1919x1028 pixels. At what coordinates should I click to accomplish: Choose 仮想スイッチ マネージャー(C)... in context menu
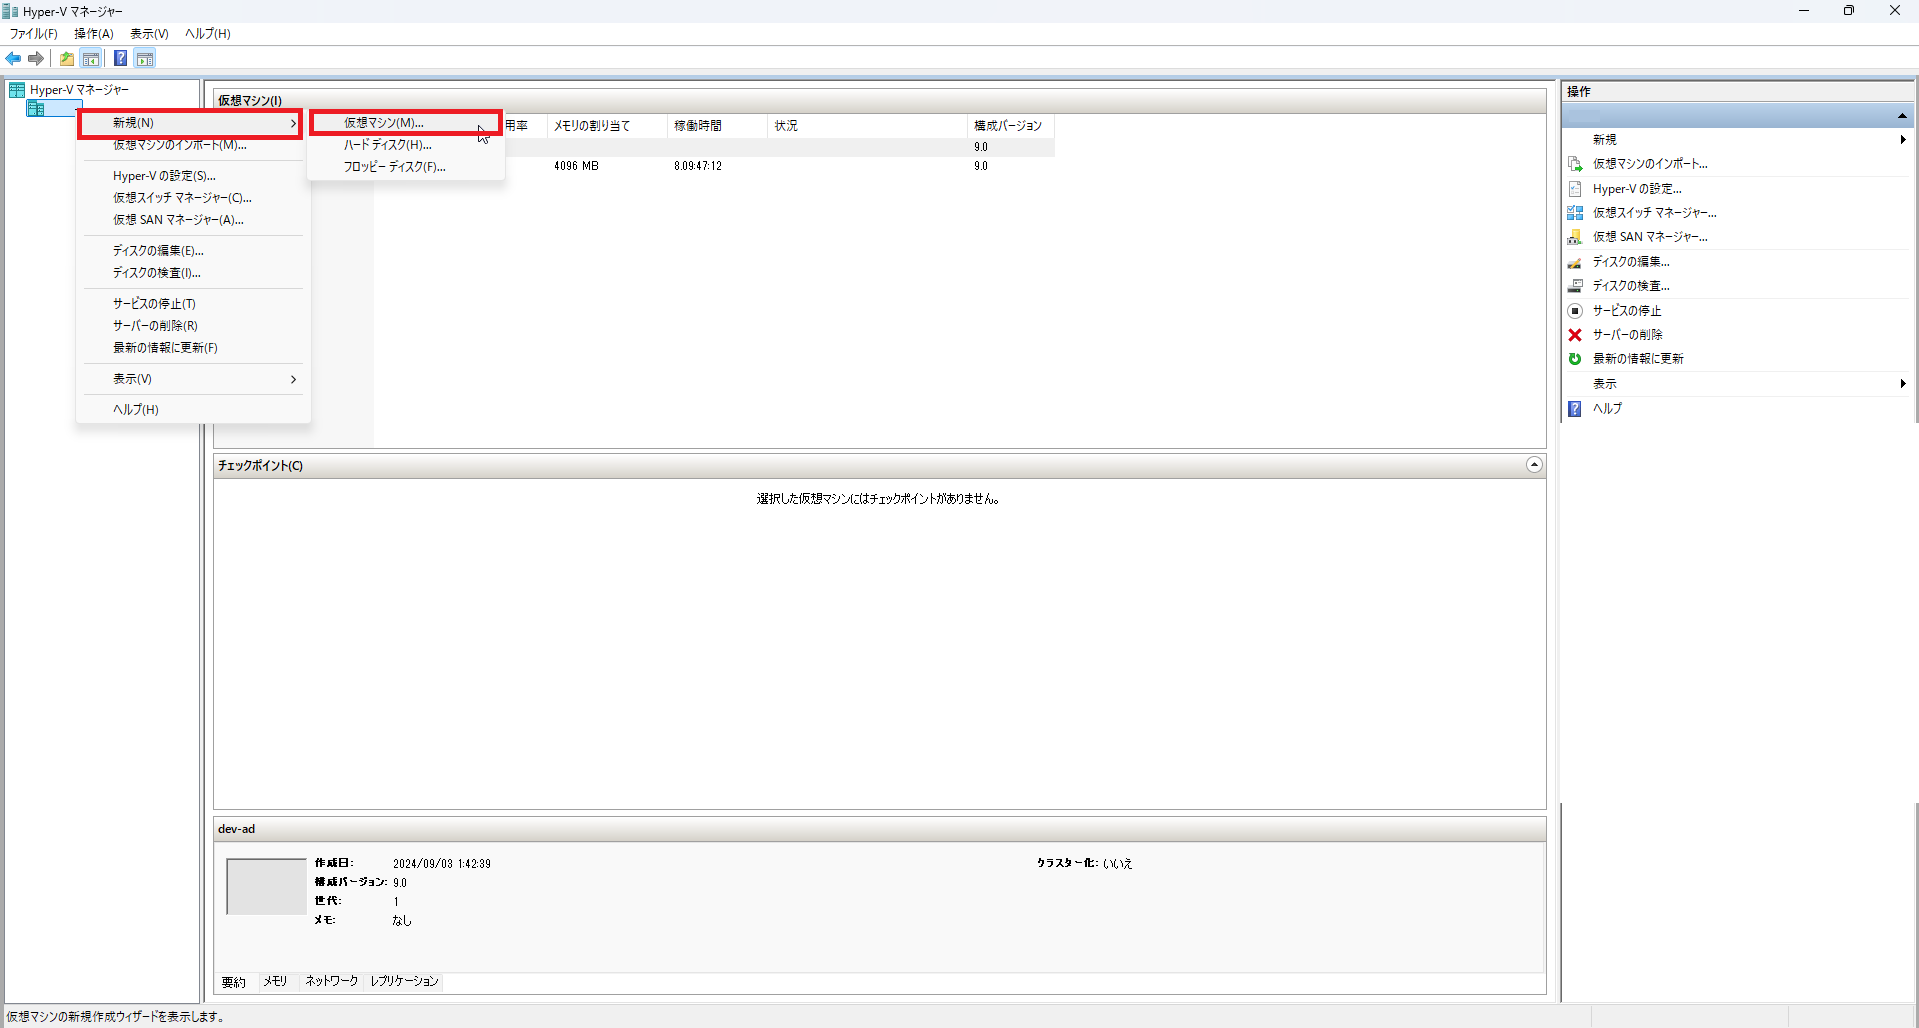pyautogui.click(x=193, y=198)
